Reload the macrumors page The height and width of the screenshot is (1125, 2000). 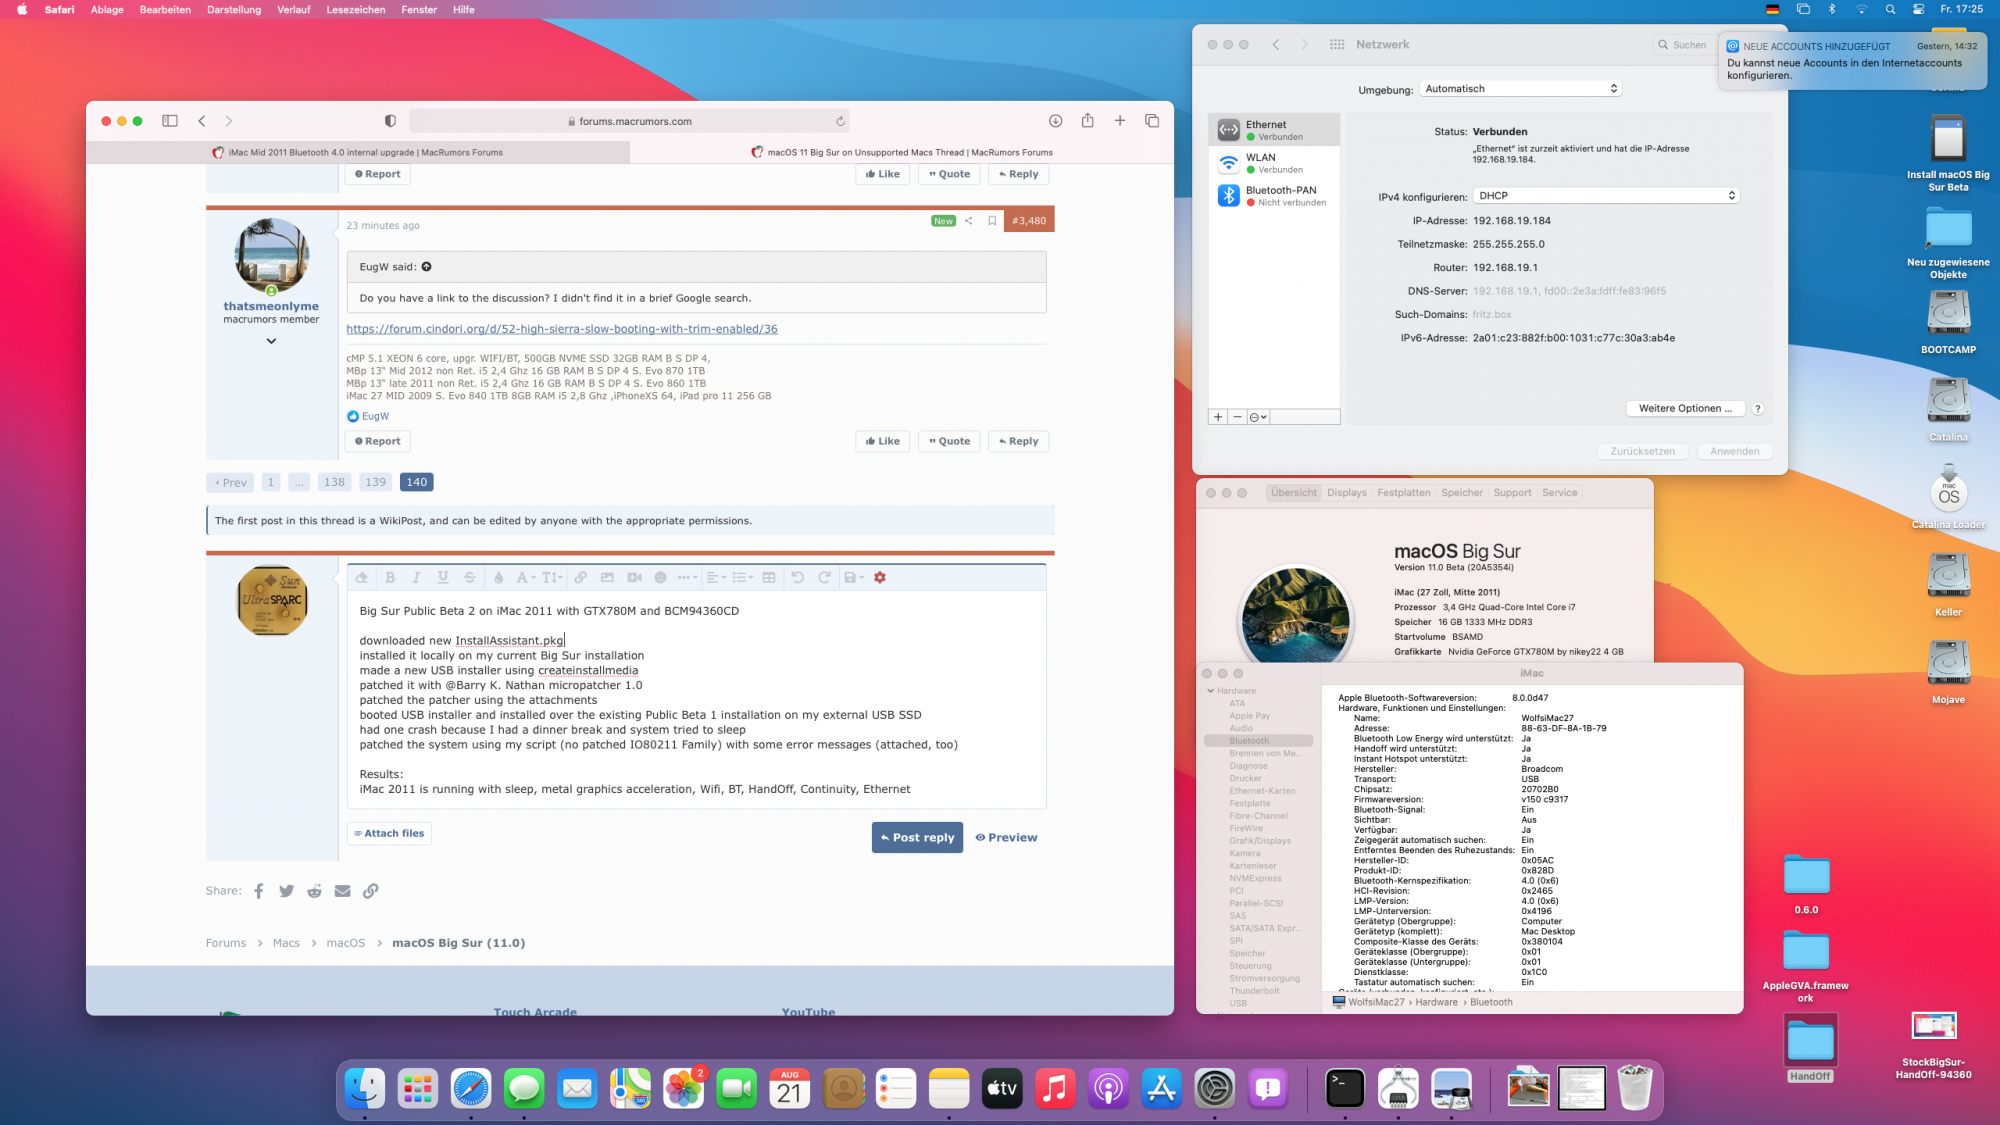pos(840,121)
